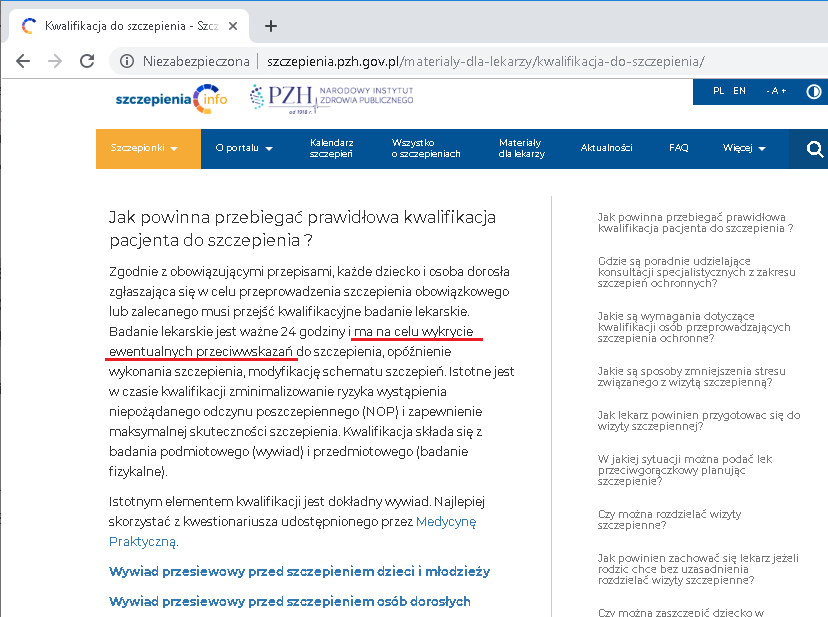This screenshot has height=617, width=828.
Task: Click the URL address bar
Action: coord(480,61)
